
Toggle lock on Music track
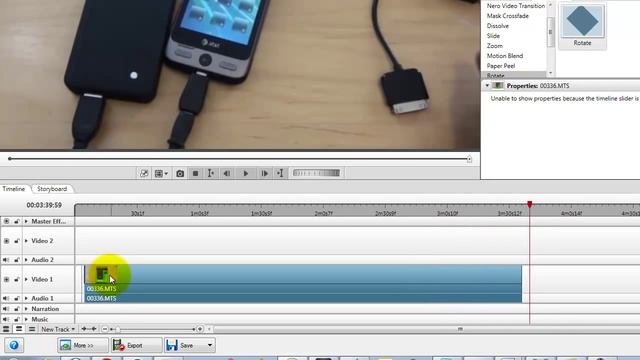(x=16, y=319)
